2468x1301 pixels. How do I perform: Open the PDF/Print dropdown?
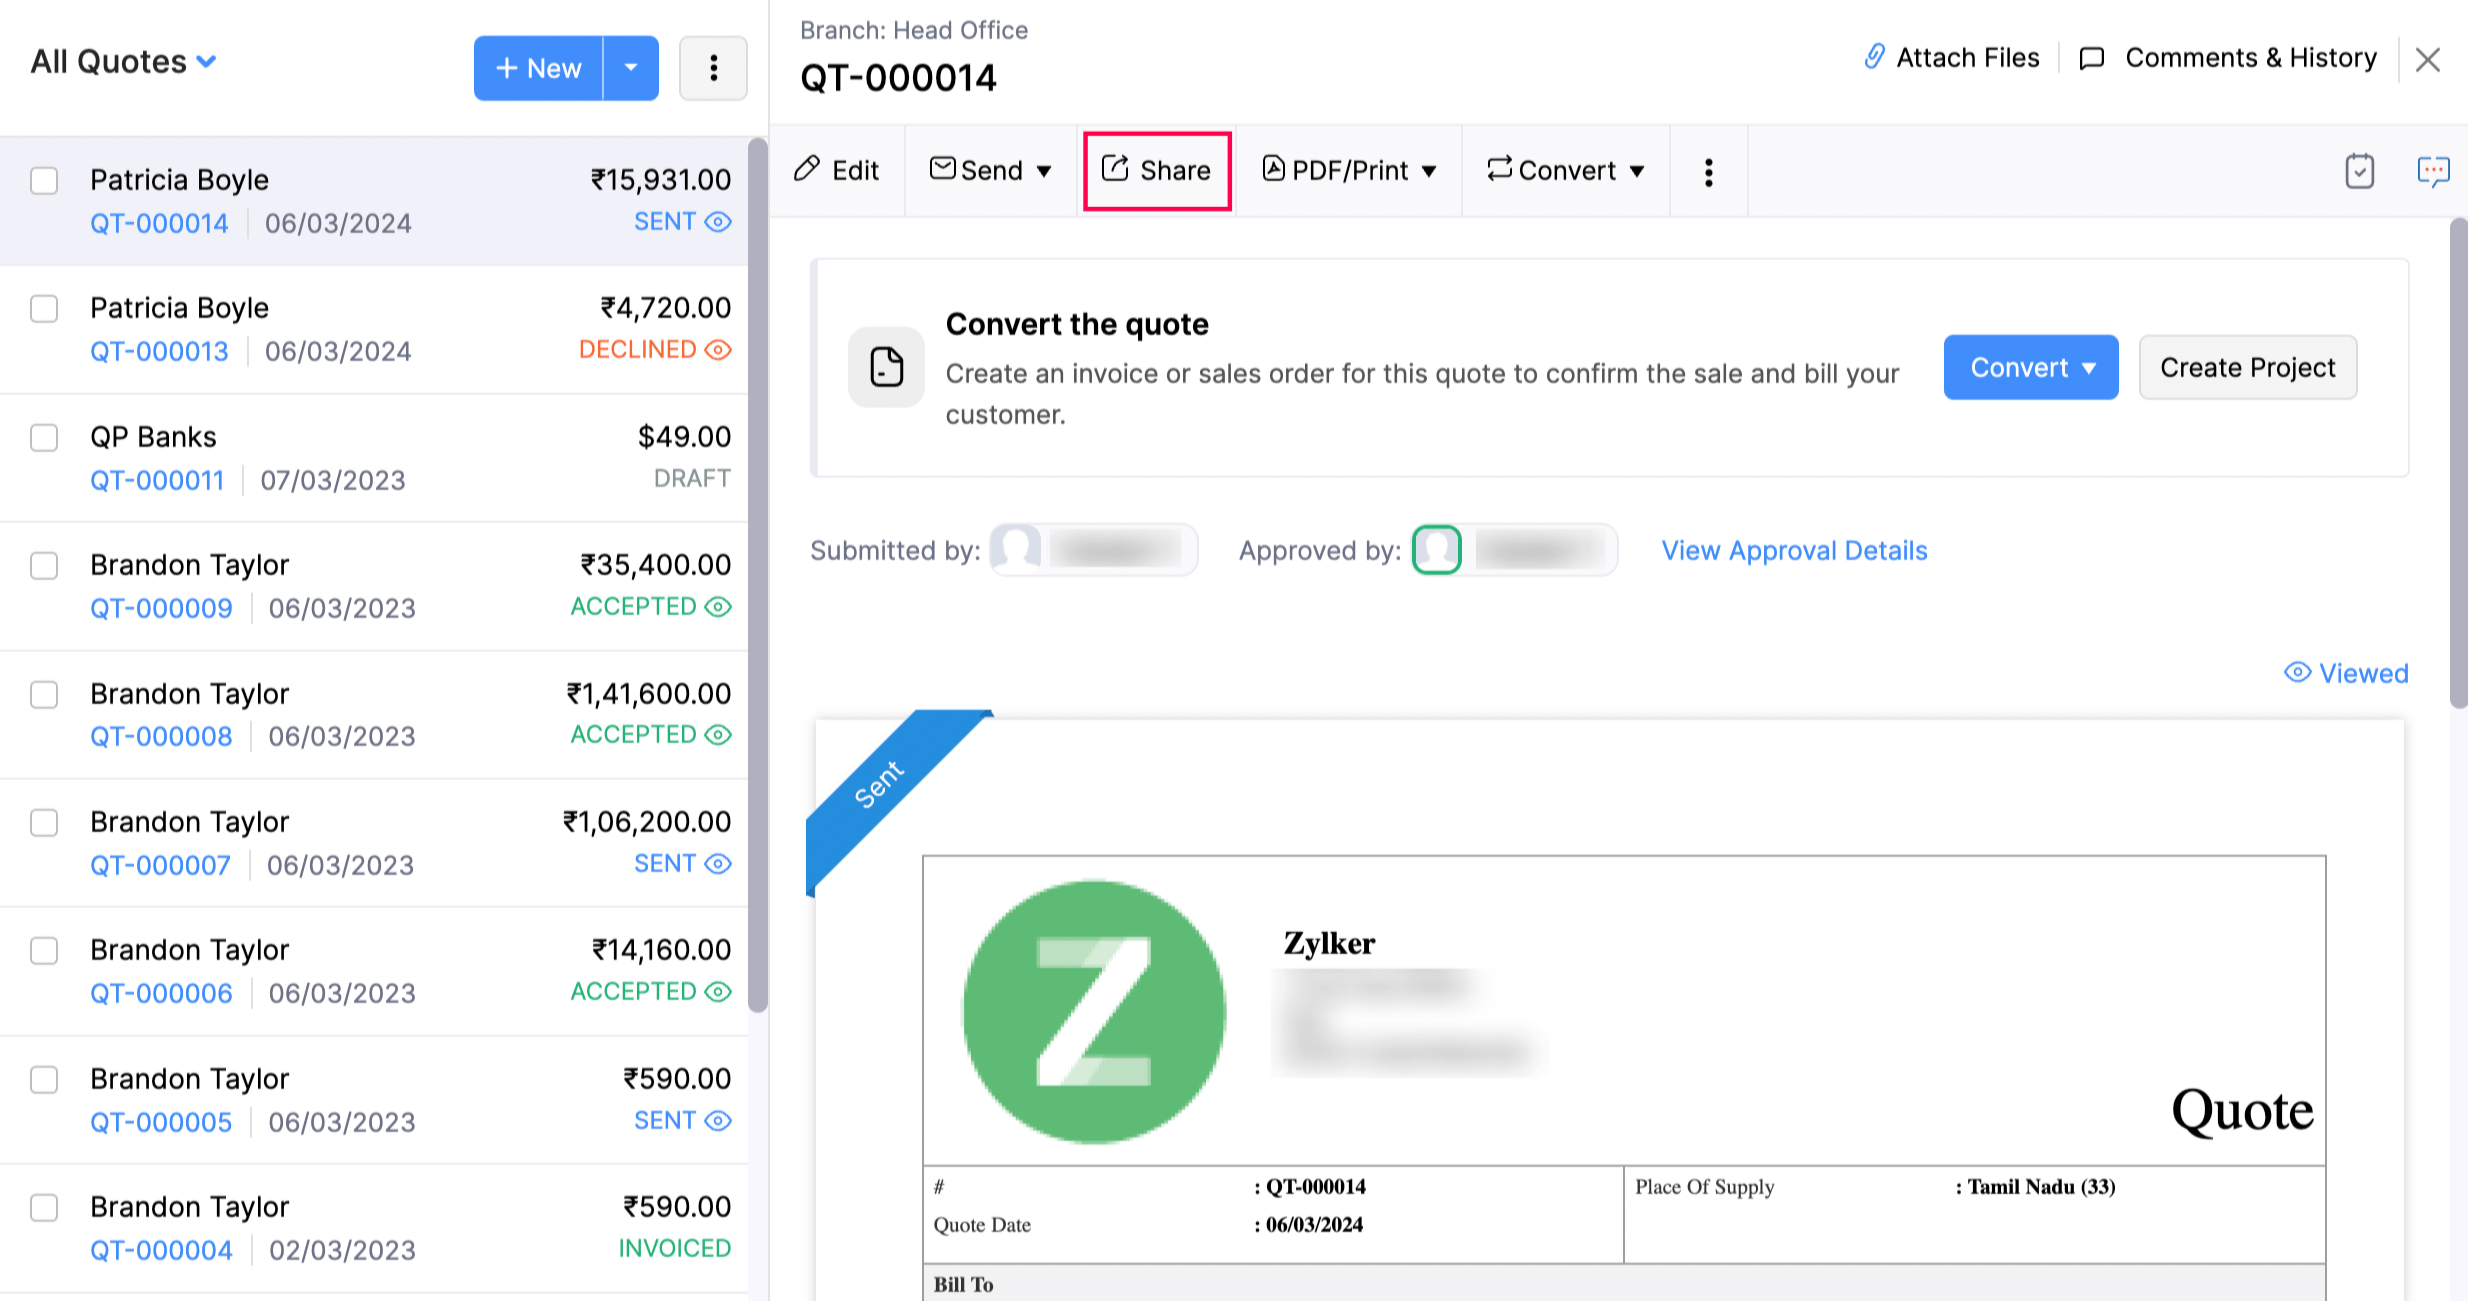click(x=1349, y=170)
